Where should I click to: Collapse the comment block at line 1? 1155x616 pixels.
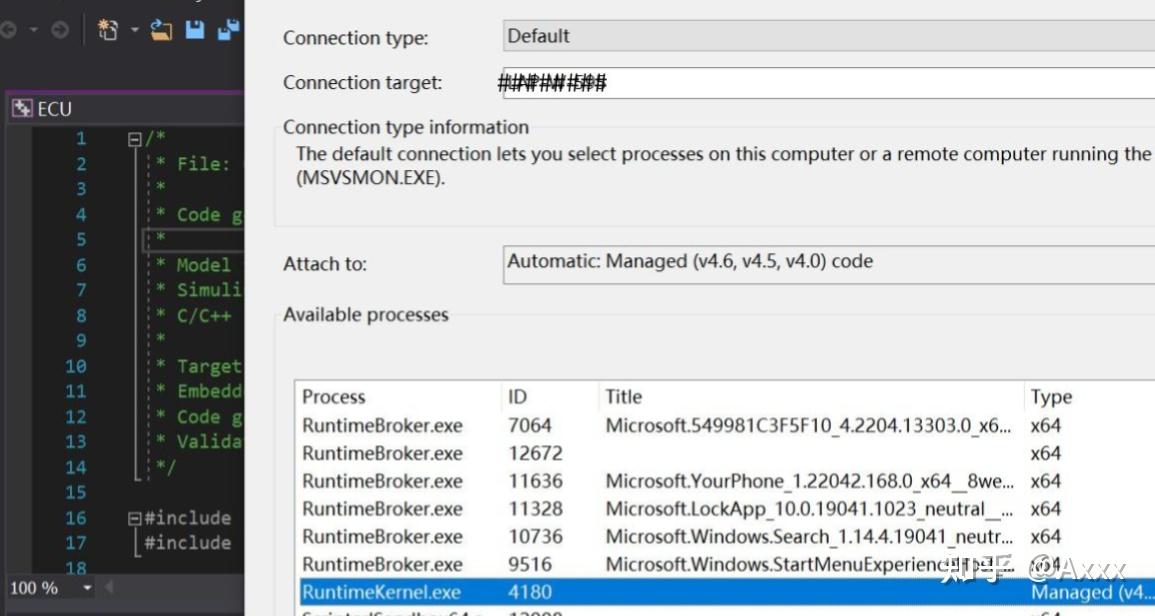(135, 139)
